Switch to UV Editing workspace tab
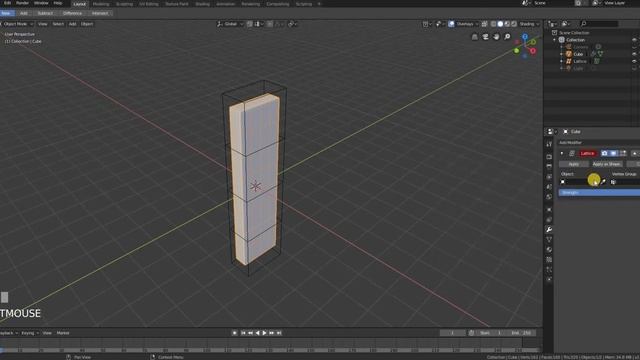 click(x=149, y=4)
